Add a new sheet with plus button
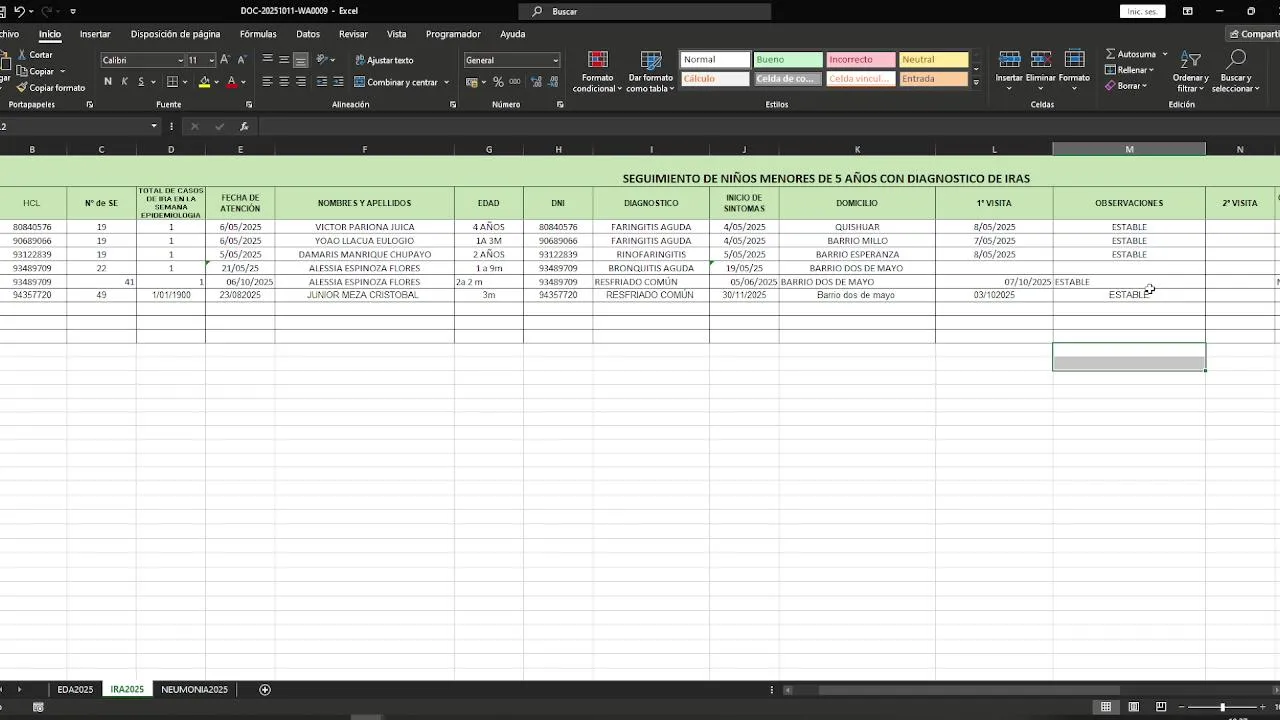 pyautogui.click(x=265, y=689)
